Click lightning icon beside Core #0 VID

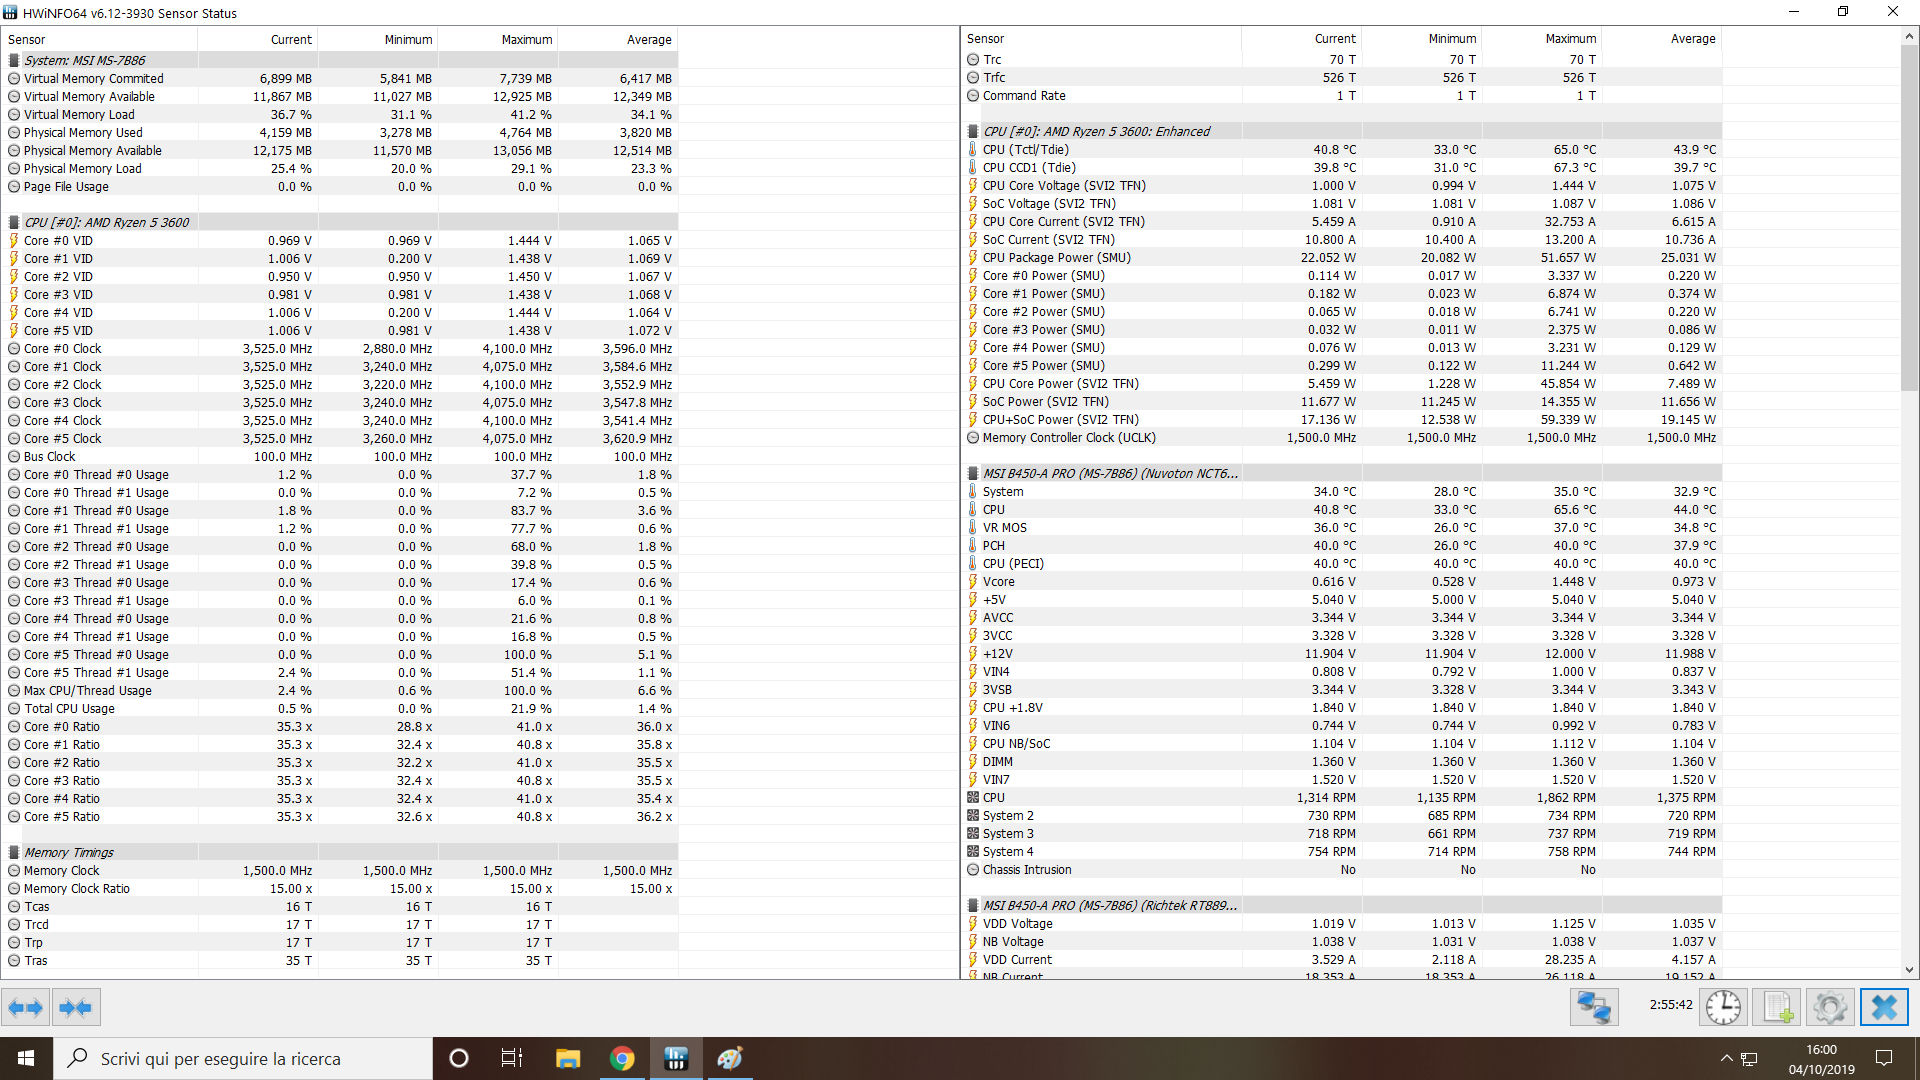click(x=14, y=241)
